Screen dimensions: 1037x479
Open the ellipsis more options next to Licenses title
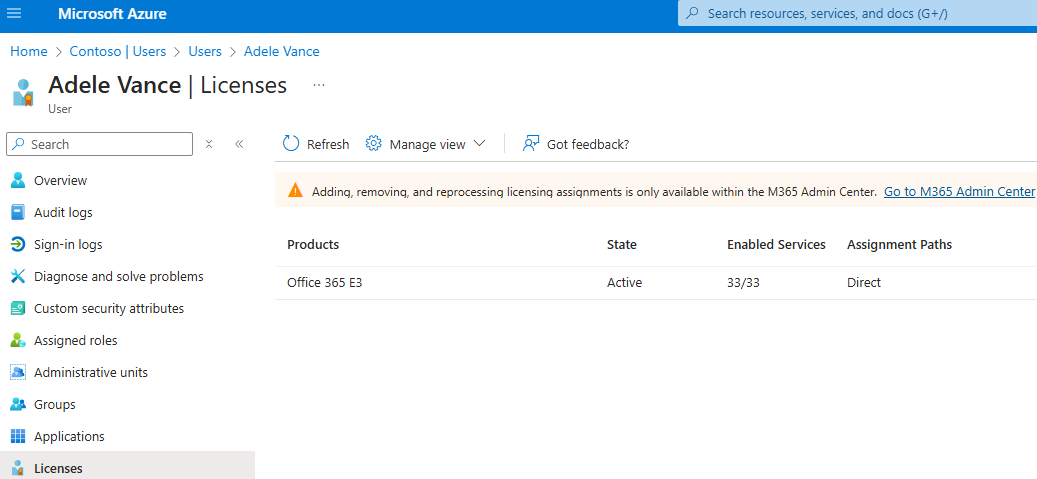[319, 85]
